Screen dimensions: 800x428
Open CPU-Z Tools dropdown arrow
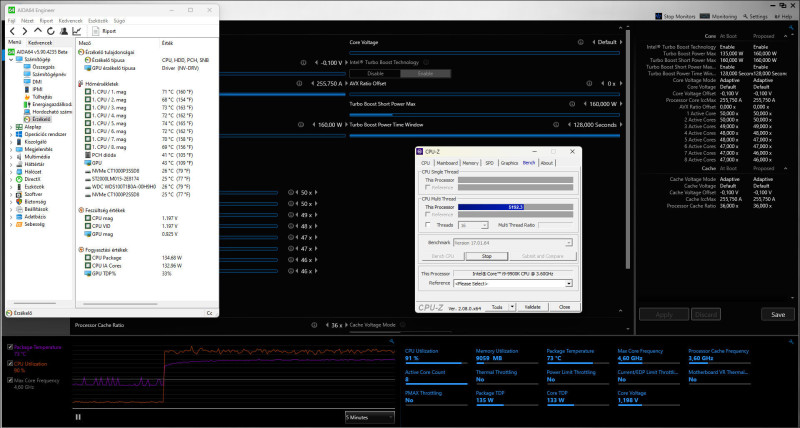click(x=512, y=307)
